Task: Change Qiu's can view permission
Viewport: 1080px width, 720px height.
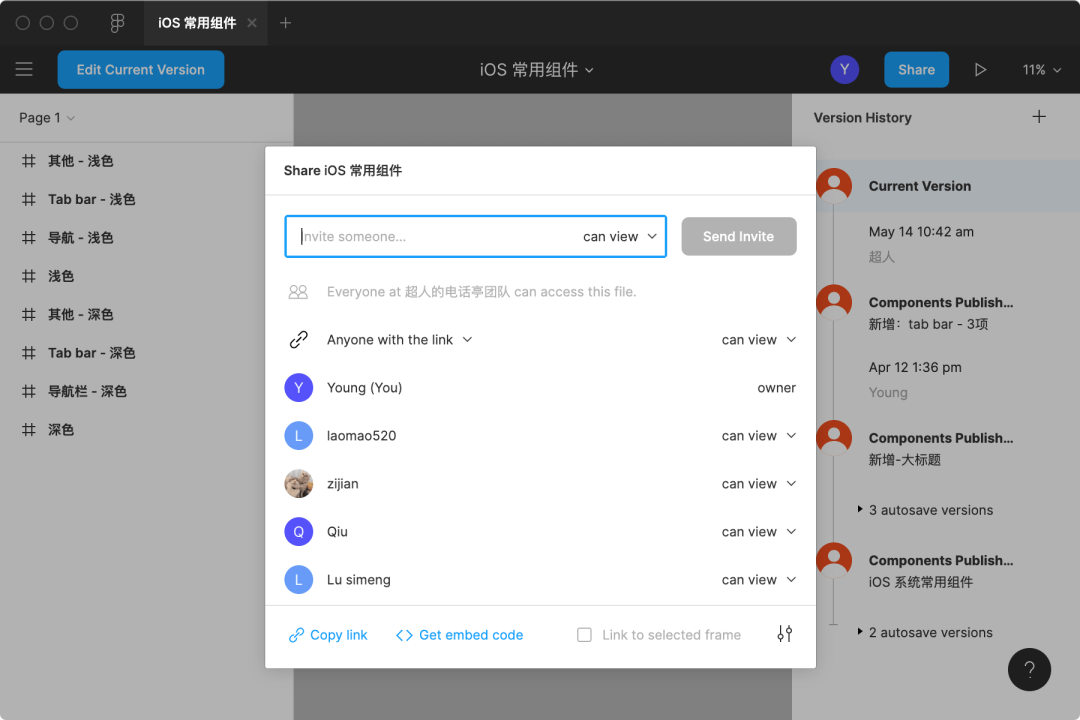Action: [759, 532]
